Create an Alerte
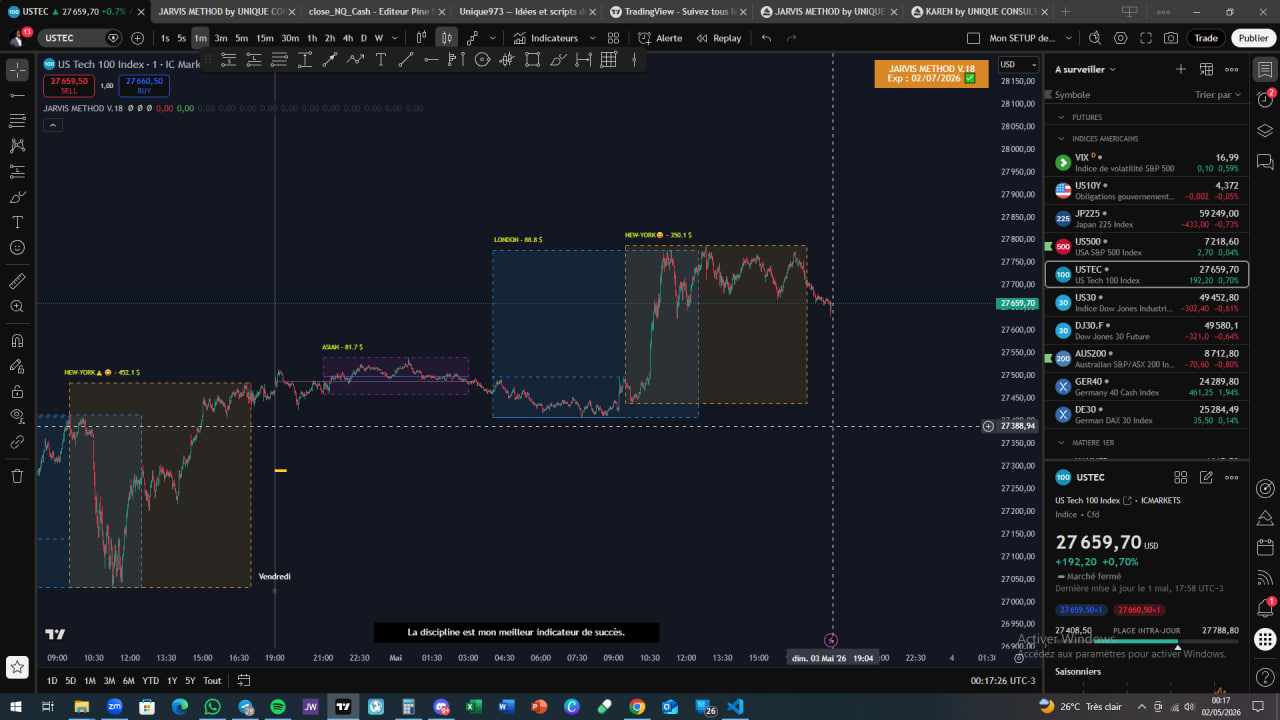 [660, 38]
